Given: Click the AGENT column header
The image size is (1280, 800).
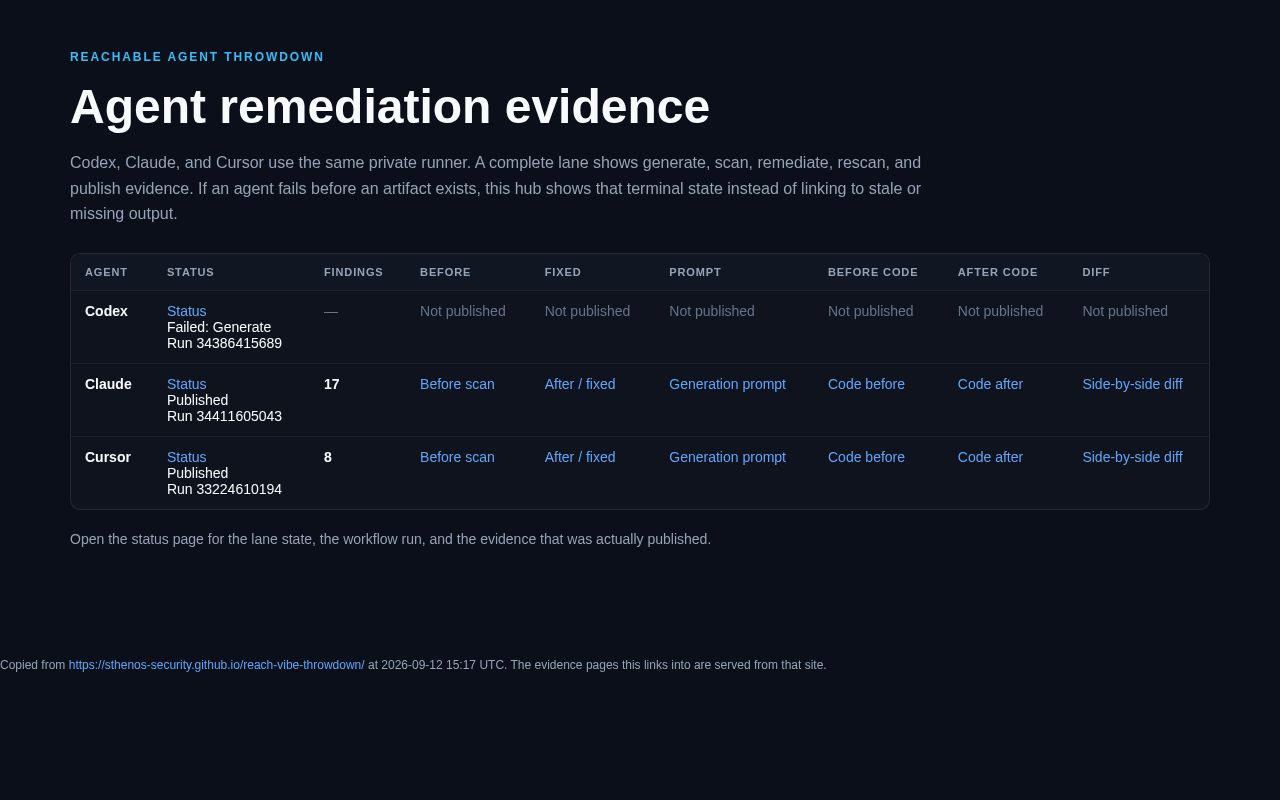Looking at the screenshot, I should [106, 272].
